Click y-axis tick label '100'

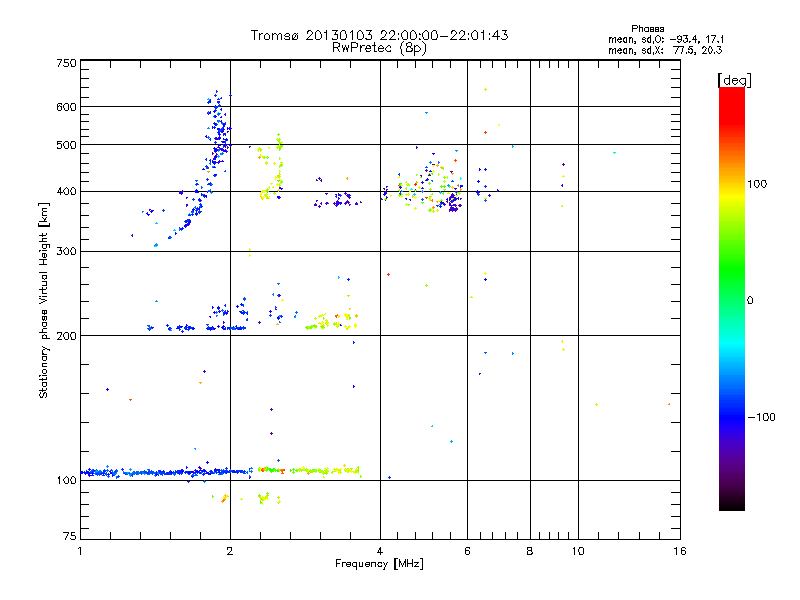pos(66,481)
